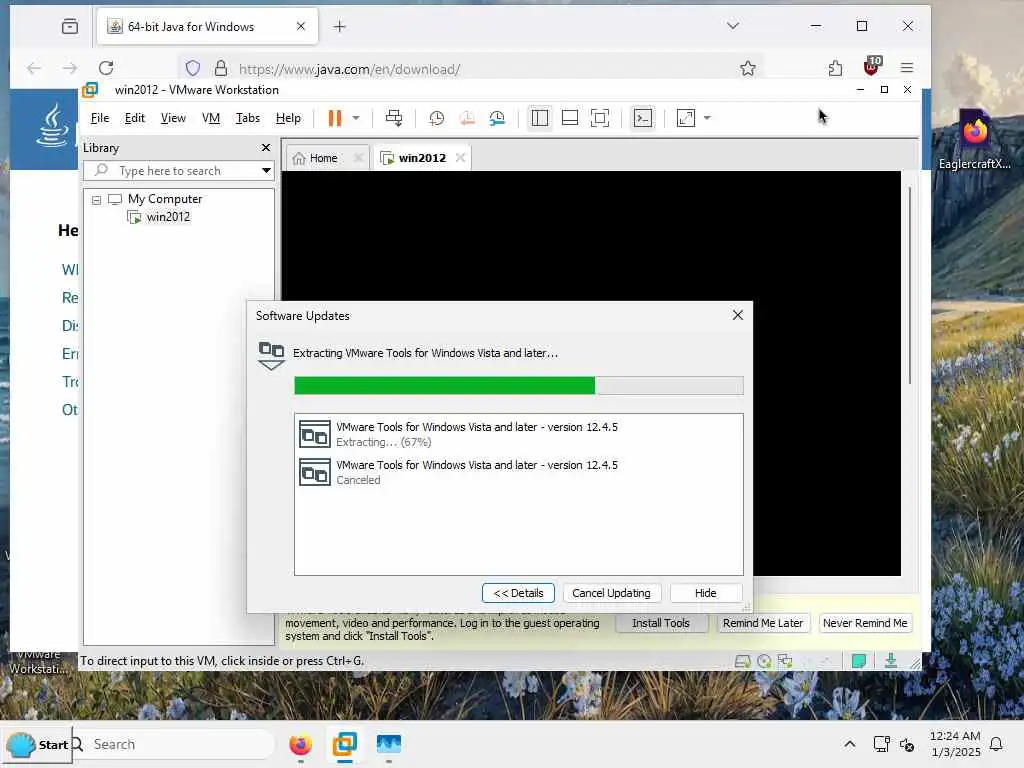Select the VMware Tools item showing Extracting (67%)
The image size is (1024, 768).
click(519, 434)
